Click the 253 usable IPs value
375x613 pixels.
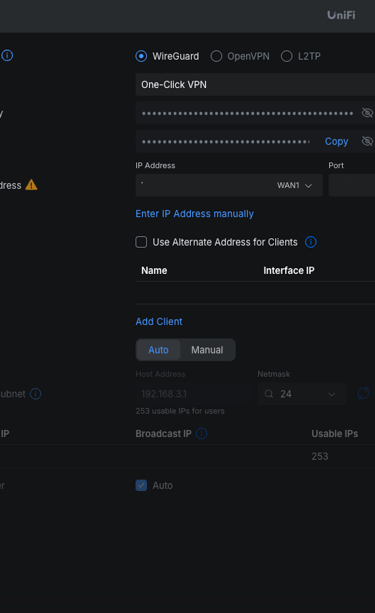click(320, 456)
